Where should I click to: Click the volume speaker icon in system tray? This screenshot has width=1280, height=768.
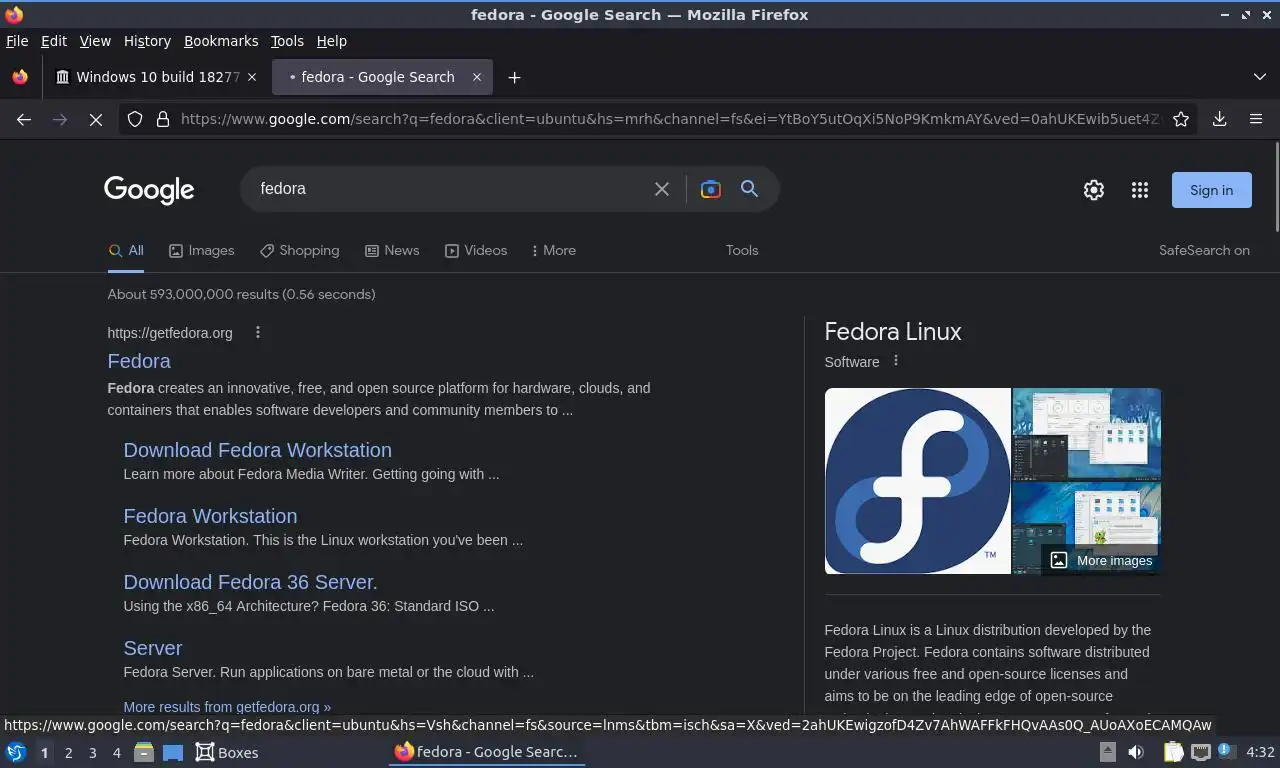coord(1136,752)
